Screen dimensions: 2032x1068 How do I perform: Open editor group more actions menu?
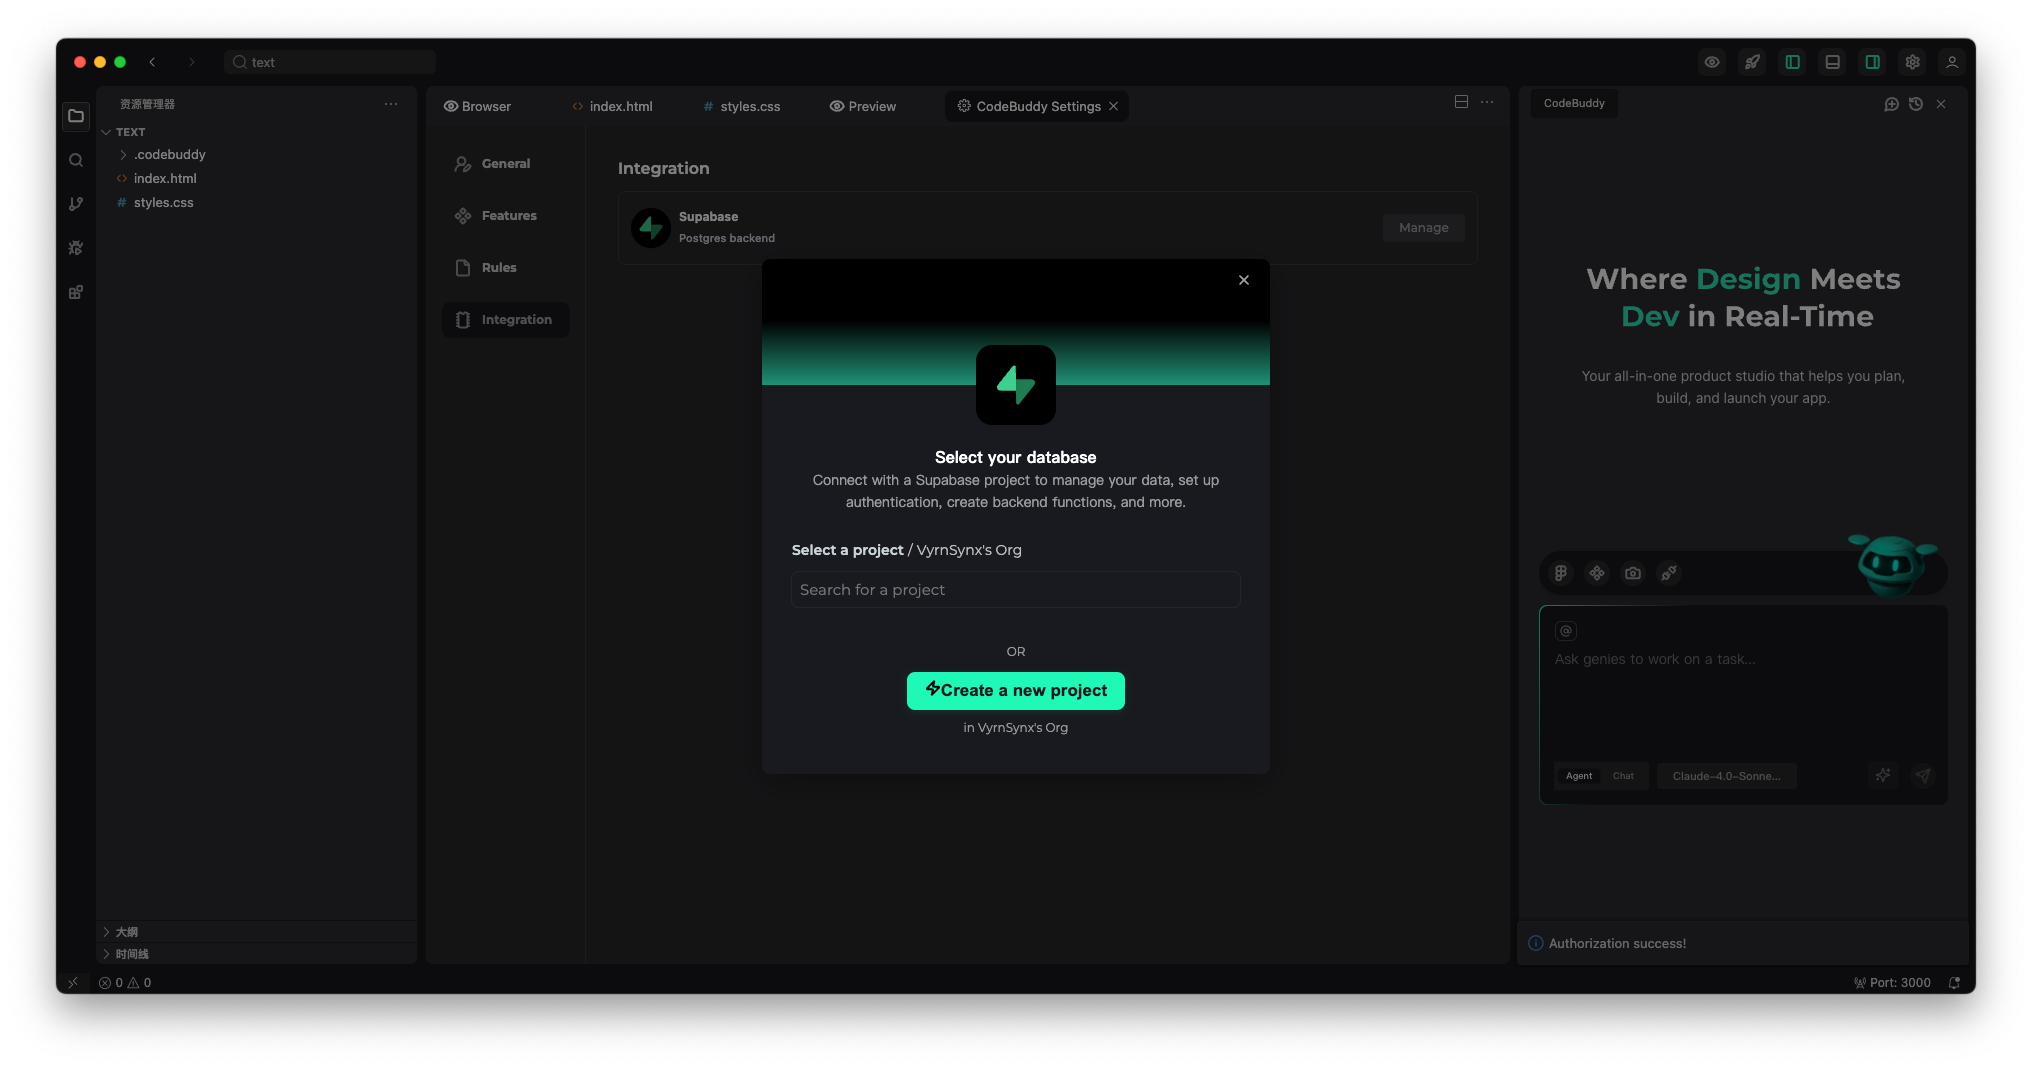coord(1488,102)
